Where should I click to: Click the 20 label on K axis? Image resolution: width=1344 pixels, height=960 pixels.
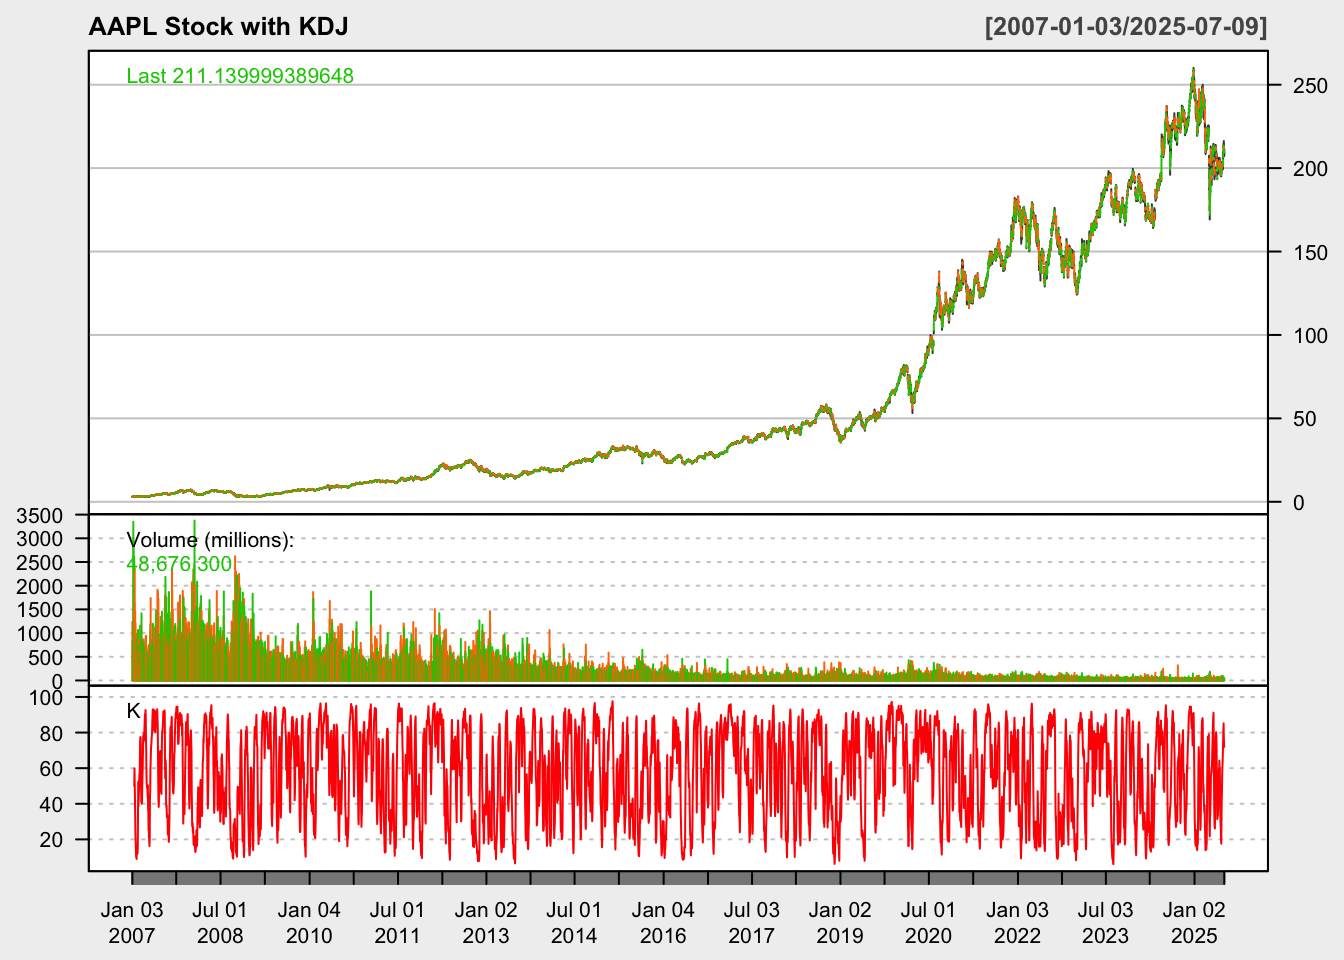(51, 840)
